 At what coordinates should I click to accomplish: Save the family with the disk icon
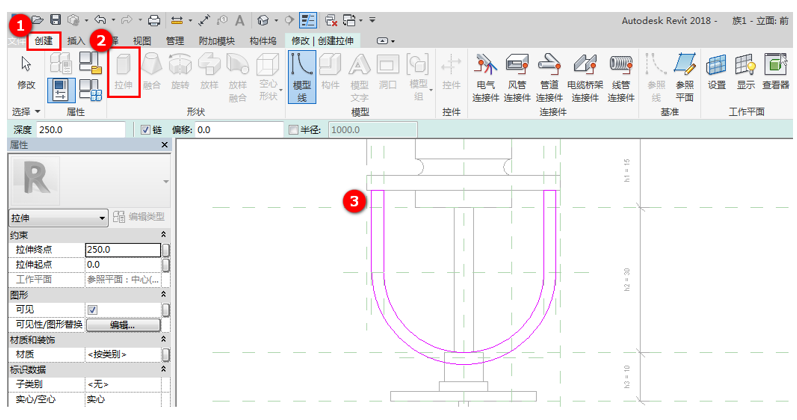[55, 20]
